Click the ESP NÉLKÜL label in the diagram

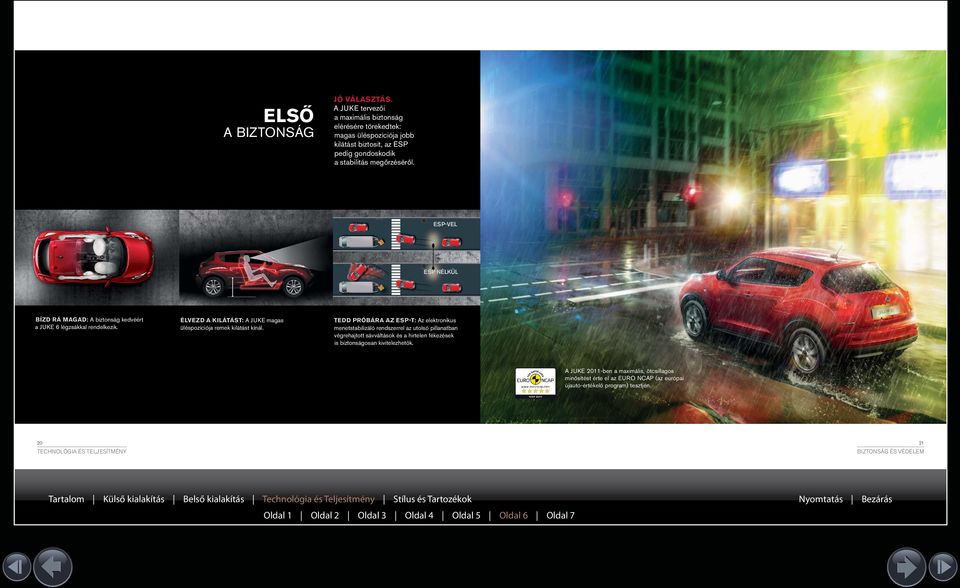[441, 271]
